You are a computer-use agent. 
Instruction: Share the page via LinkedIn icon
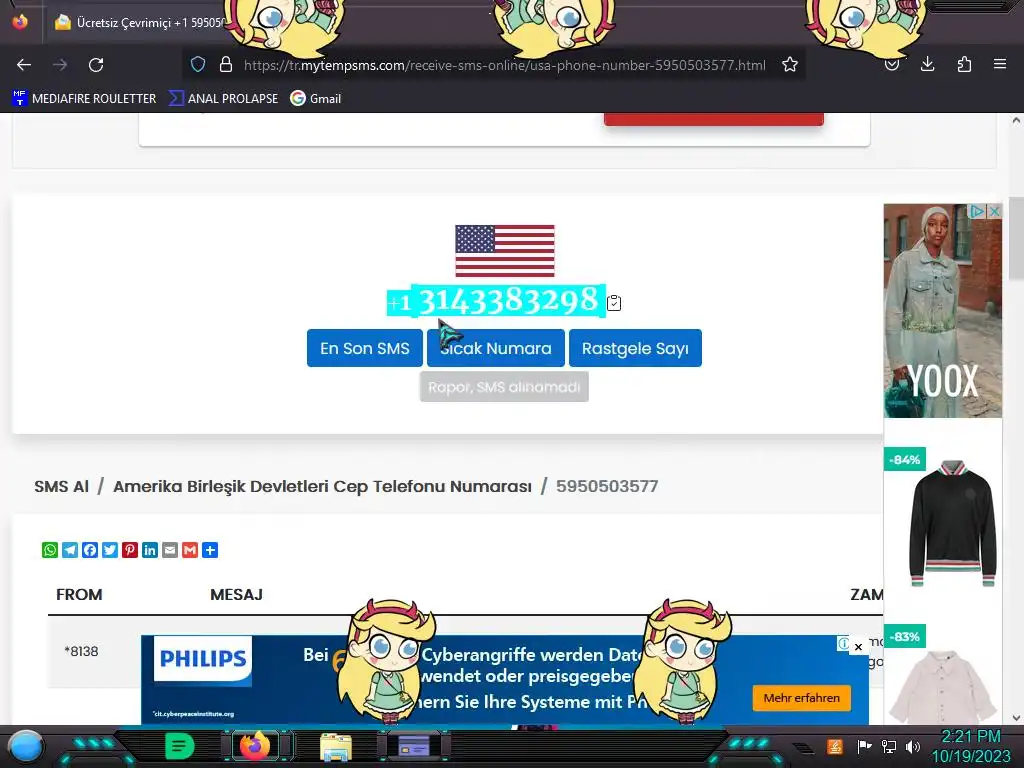[150, 550]
